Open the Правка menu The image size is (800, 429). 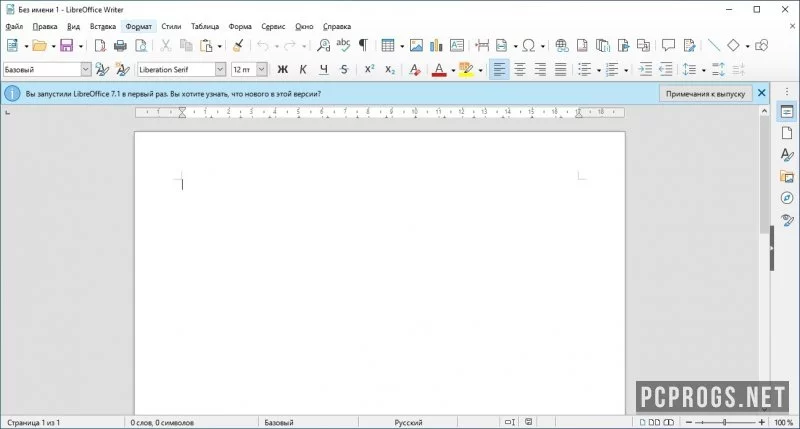coord(45,27)
